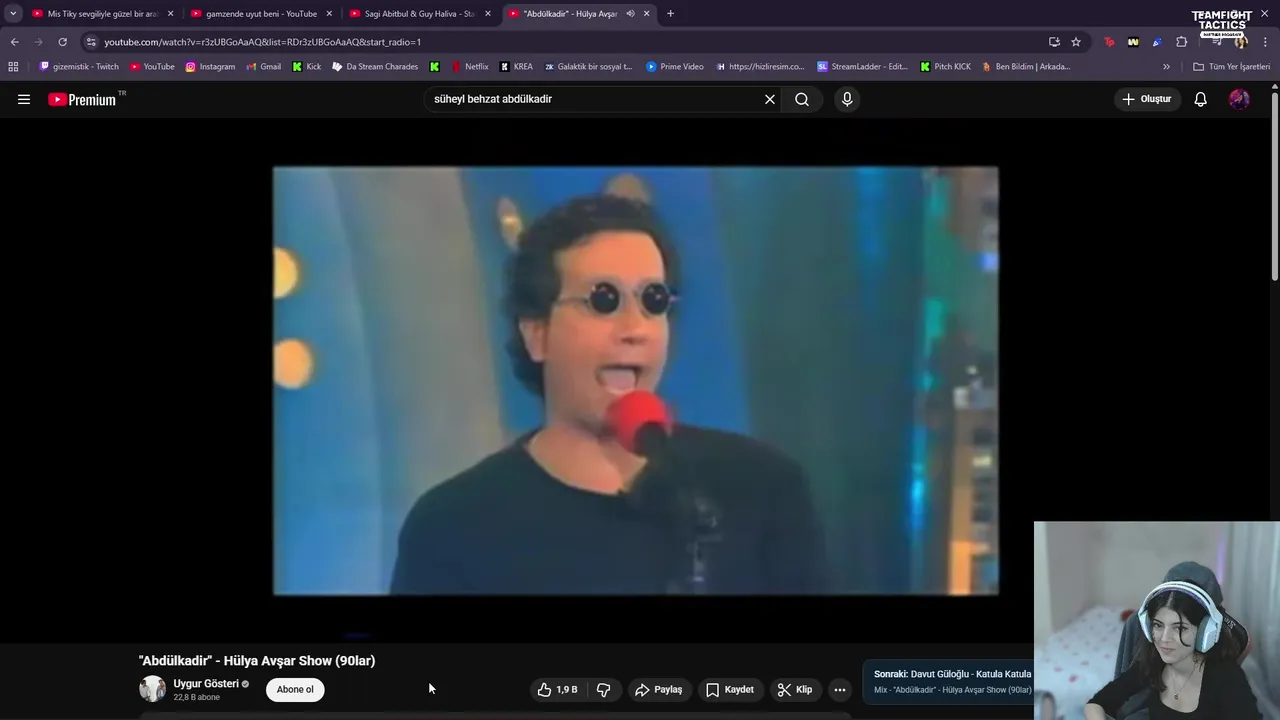Go back in browser history
The width and height of the screenshot is (1280, 720).
[14, 42]
